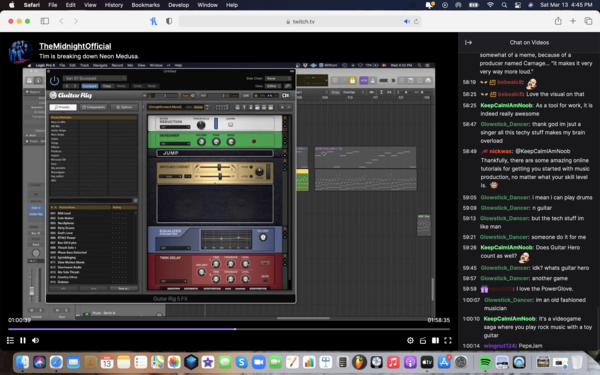The width and height of the screenshot is (600, 375).
Task: Open App Store from the Dock
Action: 444,362
